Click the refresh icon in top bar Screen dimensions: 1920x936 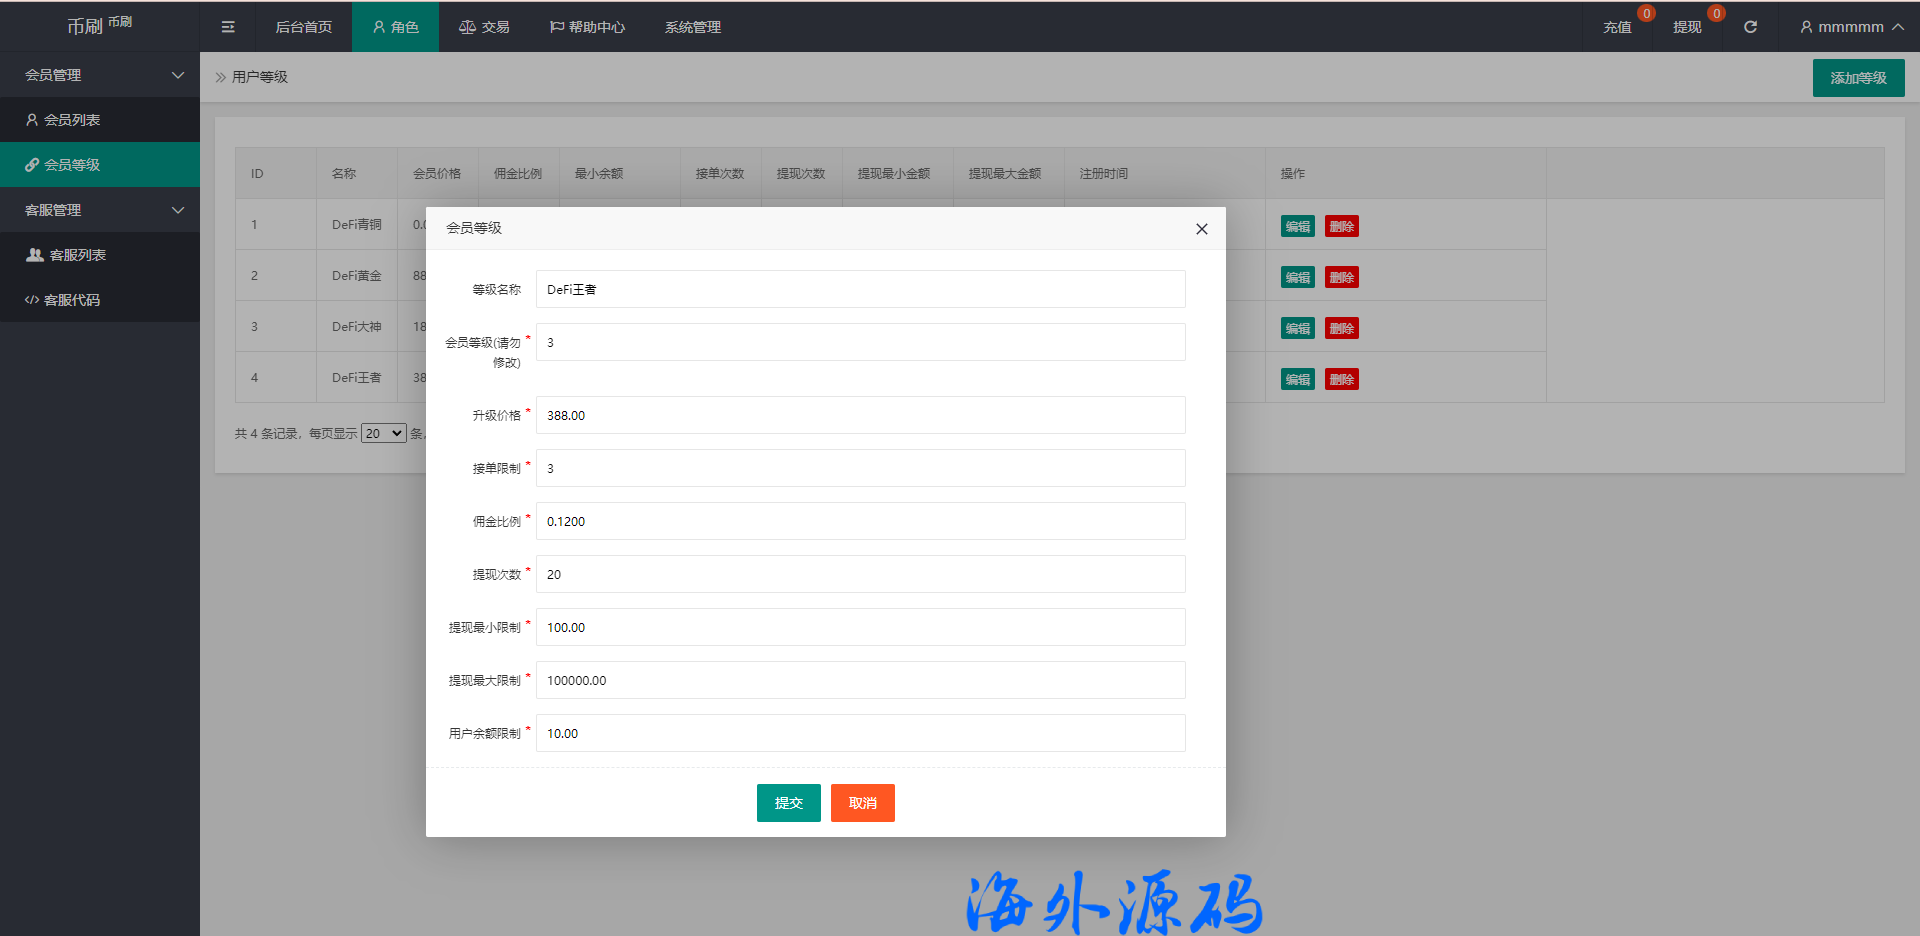(x=1750, y=27)
